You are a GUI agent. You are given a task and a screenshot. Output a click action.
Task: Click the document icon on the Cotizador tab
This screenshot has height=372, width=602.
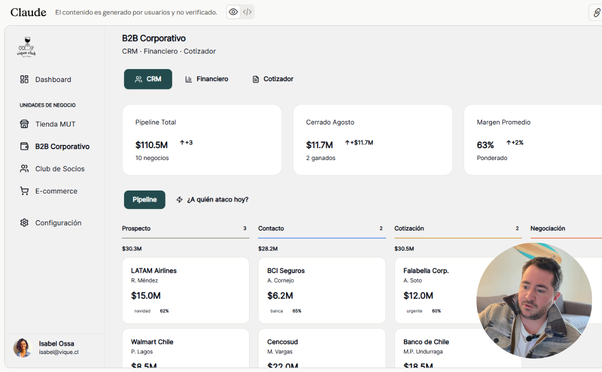click(x=255, y=79)
